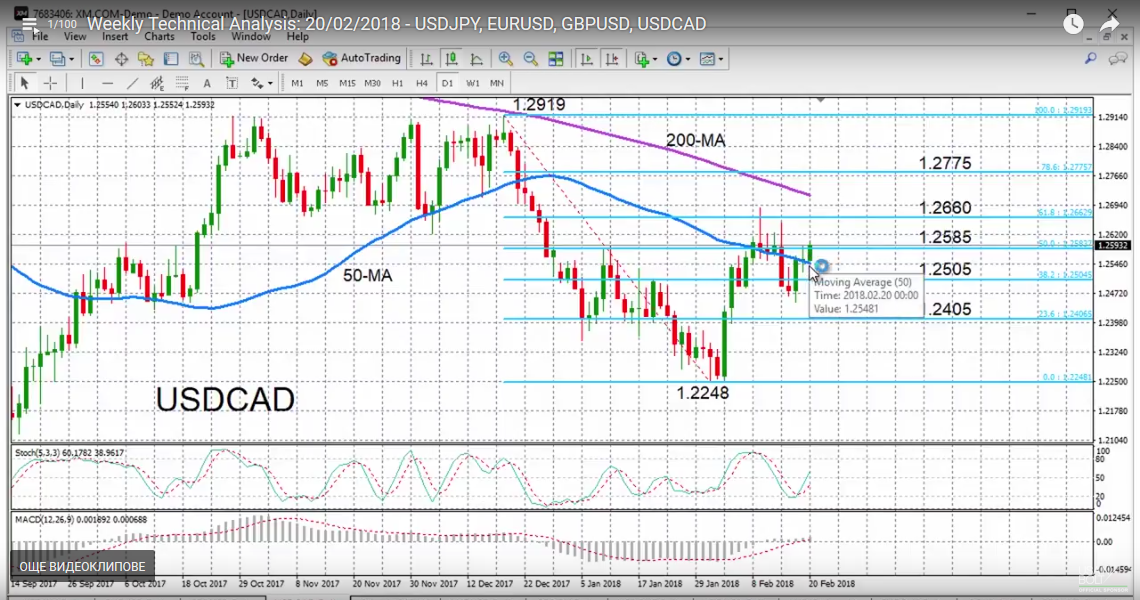Choose the trendline drawing tool
The image size is (1140, 600).
(x=133, y=83)
